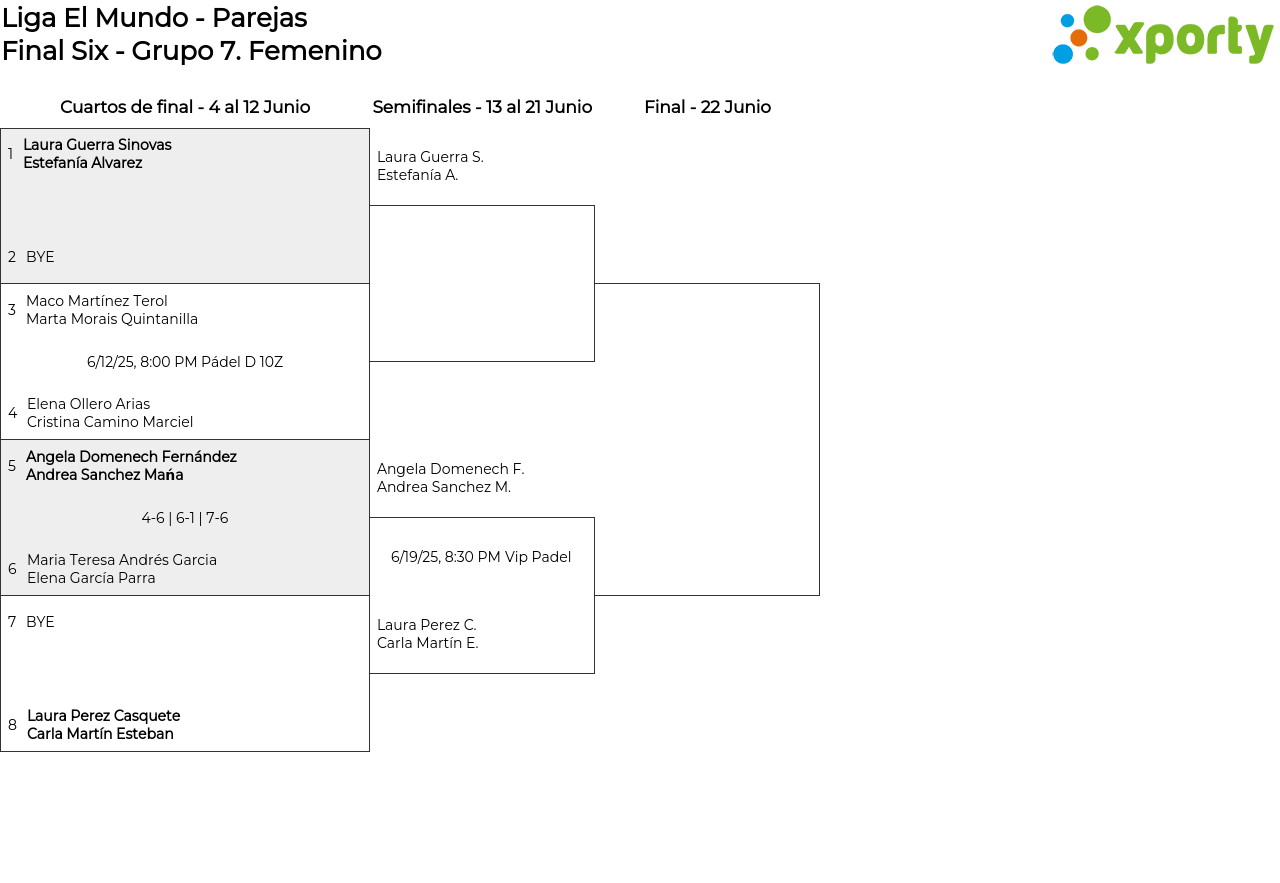
Task: Click the xporty logo
Action: pos(1162,36)
